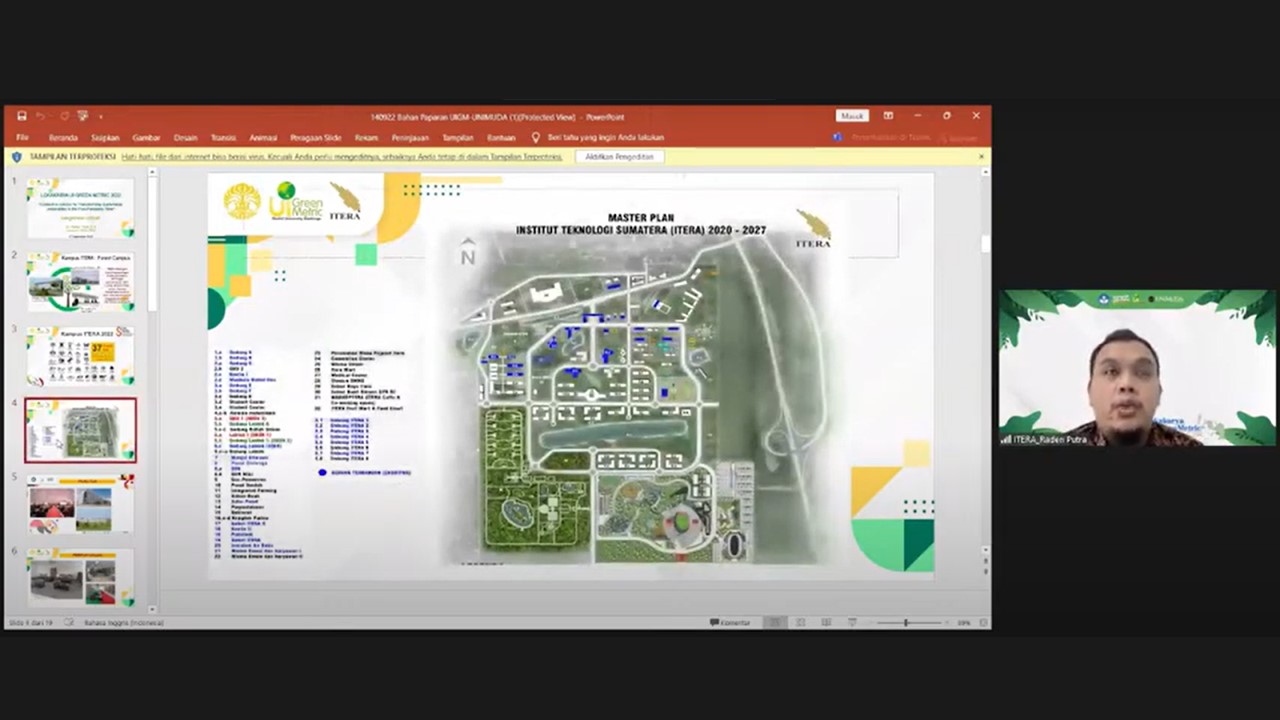Start slideshow from Quick Access Toolbar icon
The width and height of the screenshot is (1280, 720).
click(83, 116)
